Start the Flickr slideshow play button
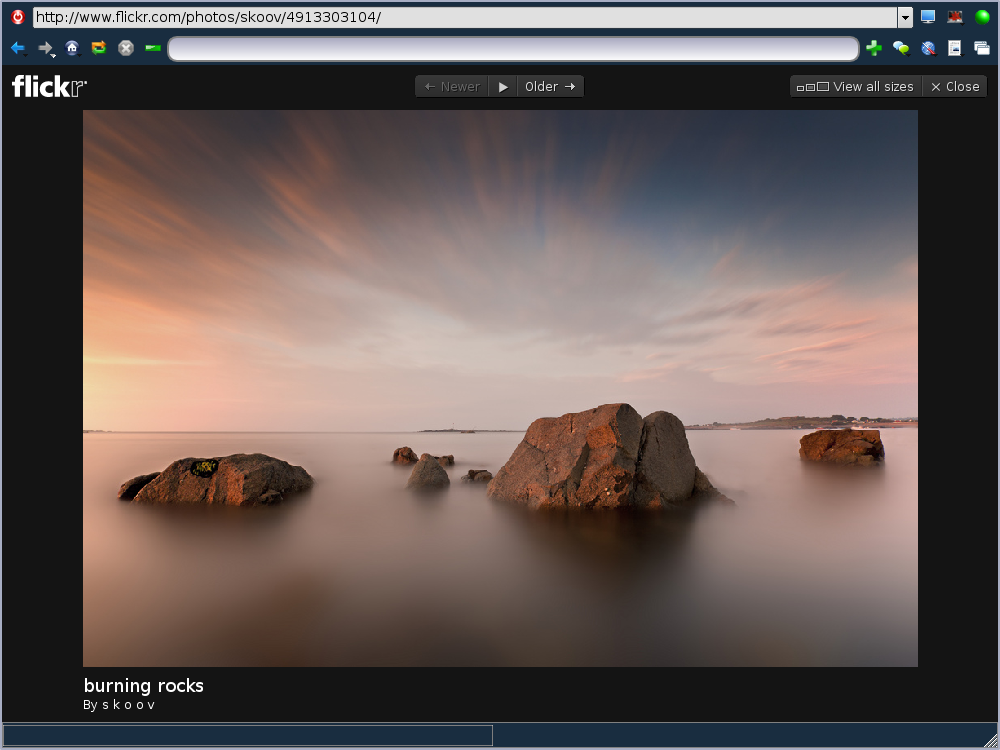 pos(503,87)
